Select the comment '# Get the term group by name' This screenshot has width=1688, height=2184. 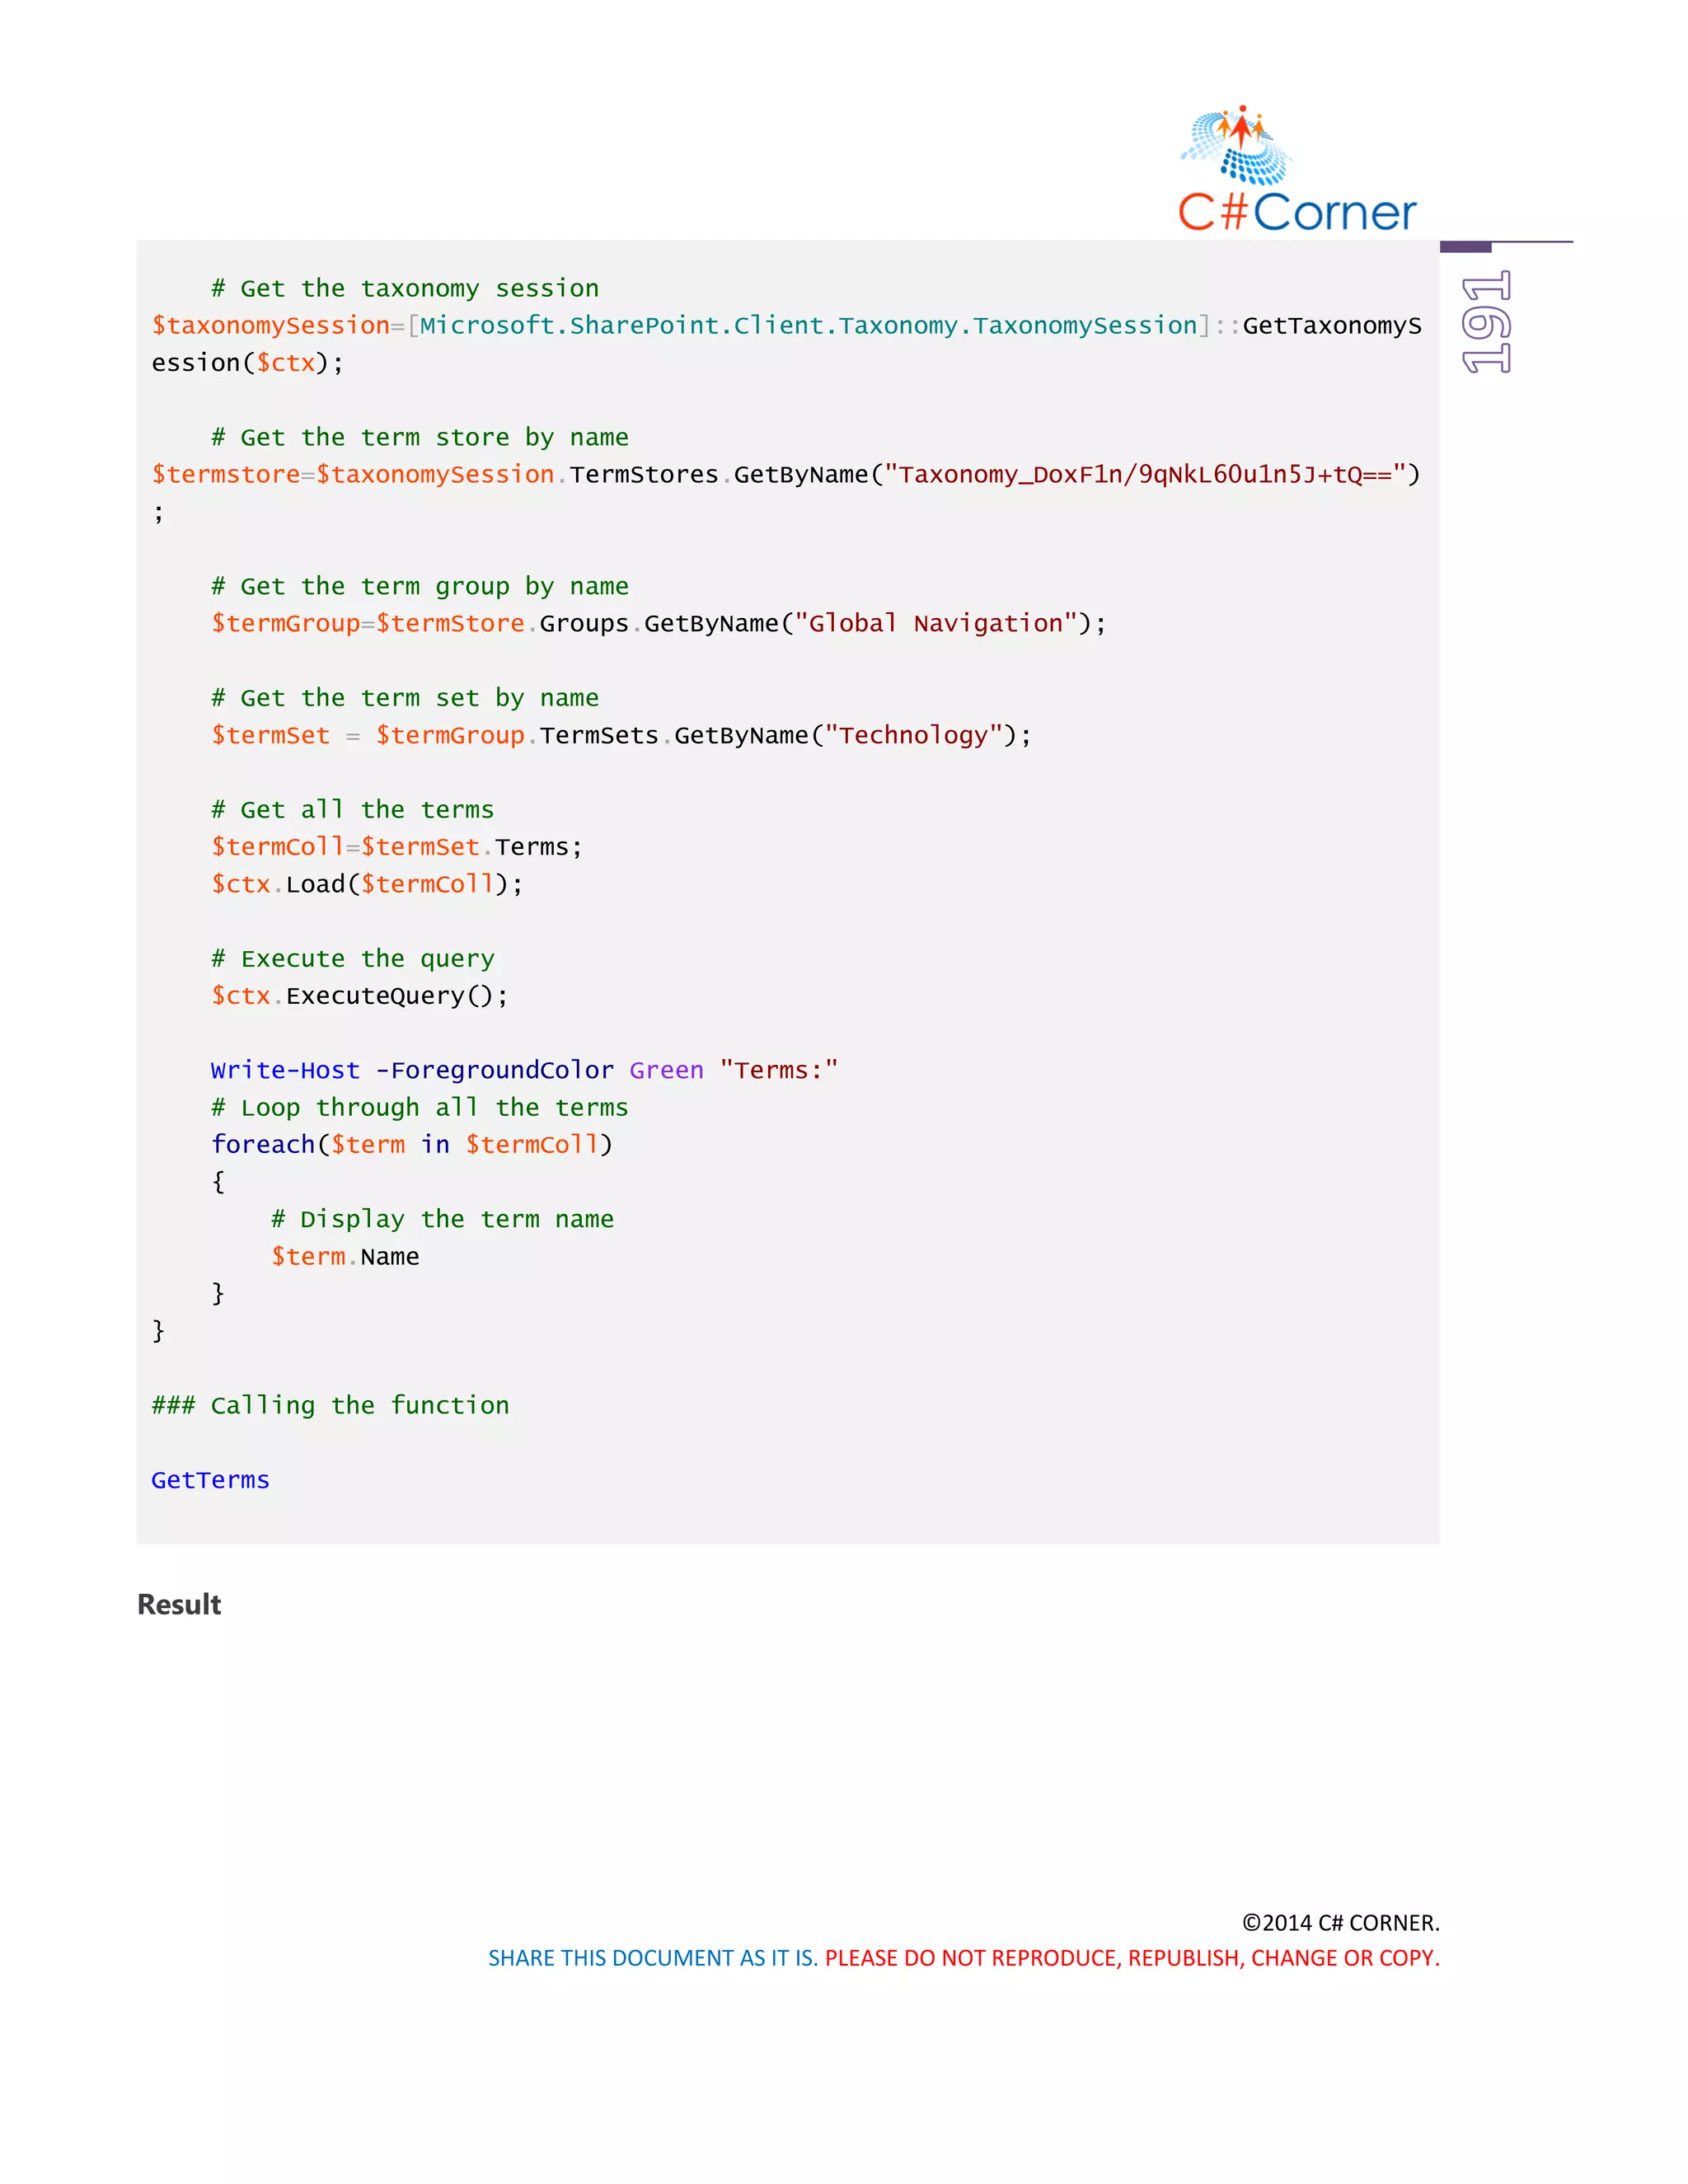[x=420, y=586]
